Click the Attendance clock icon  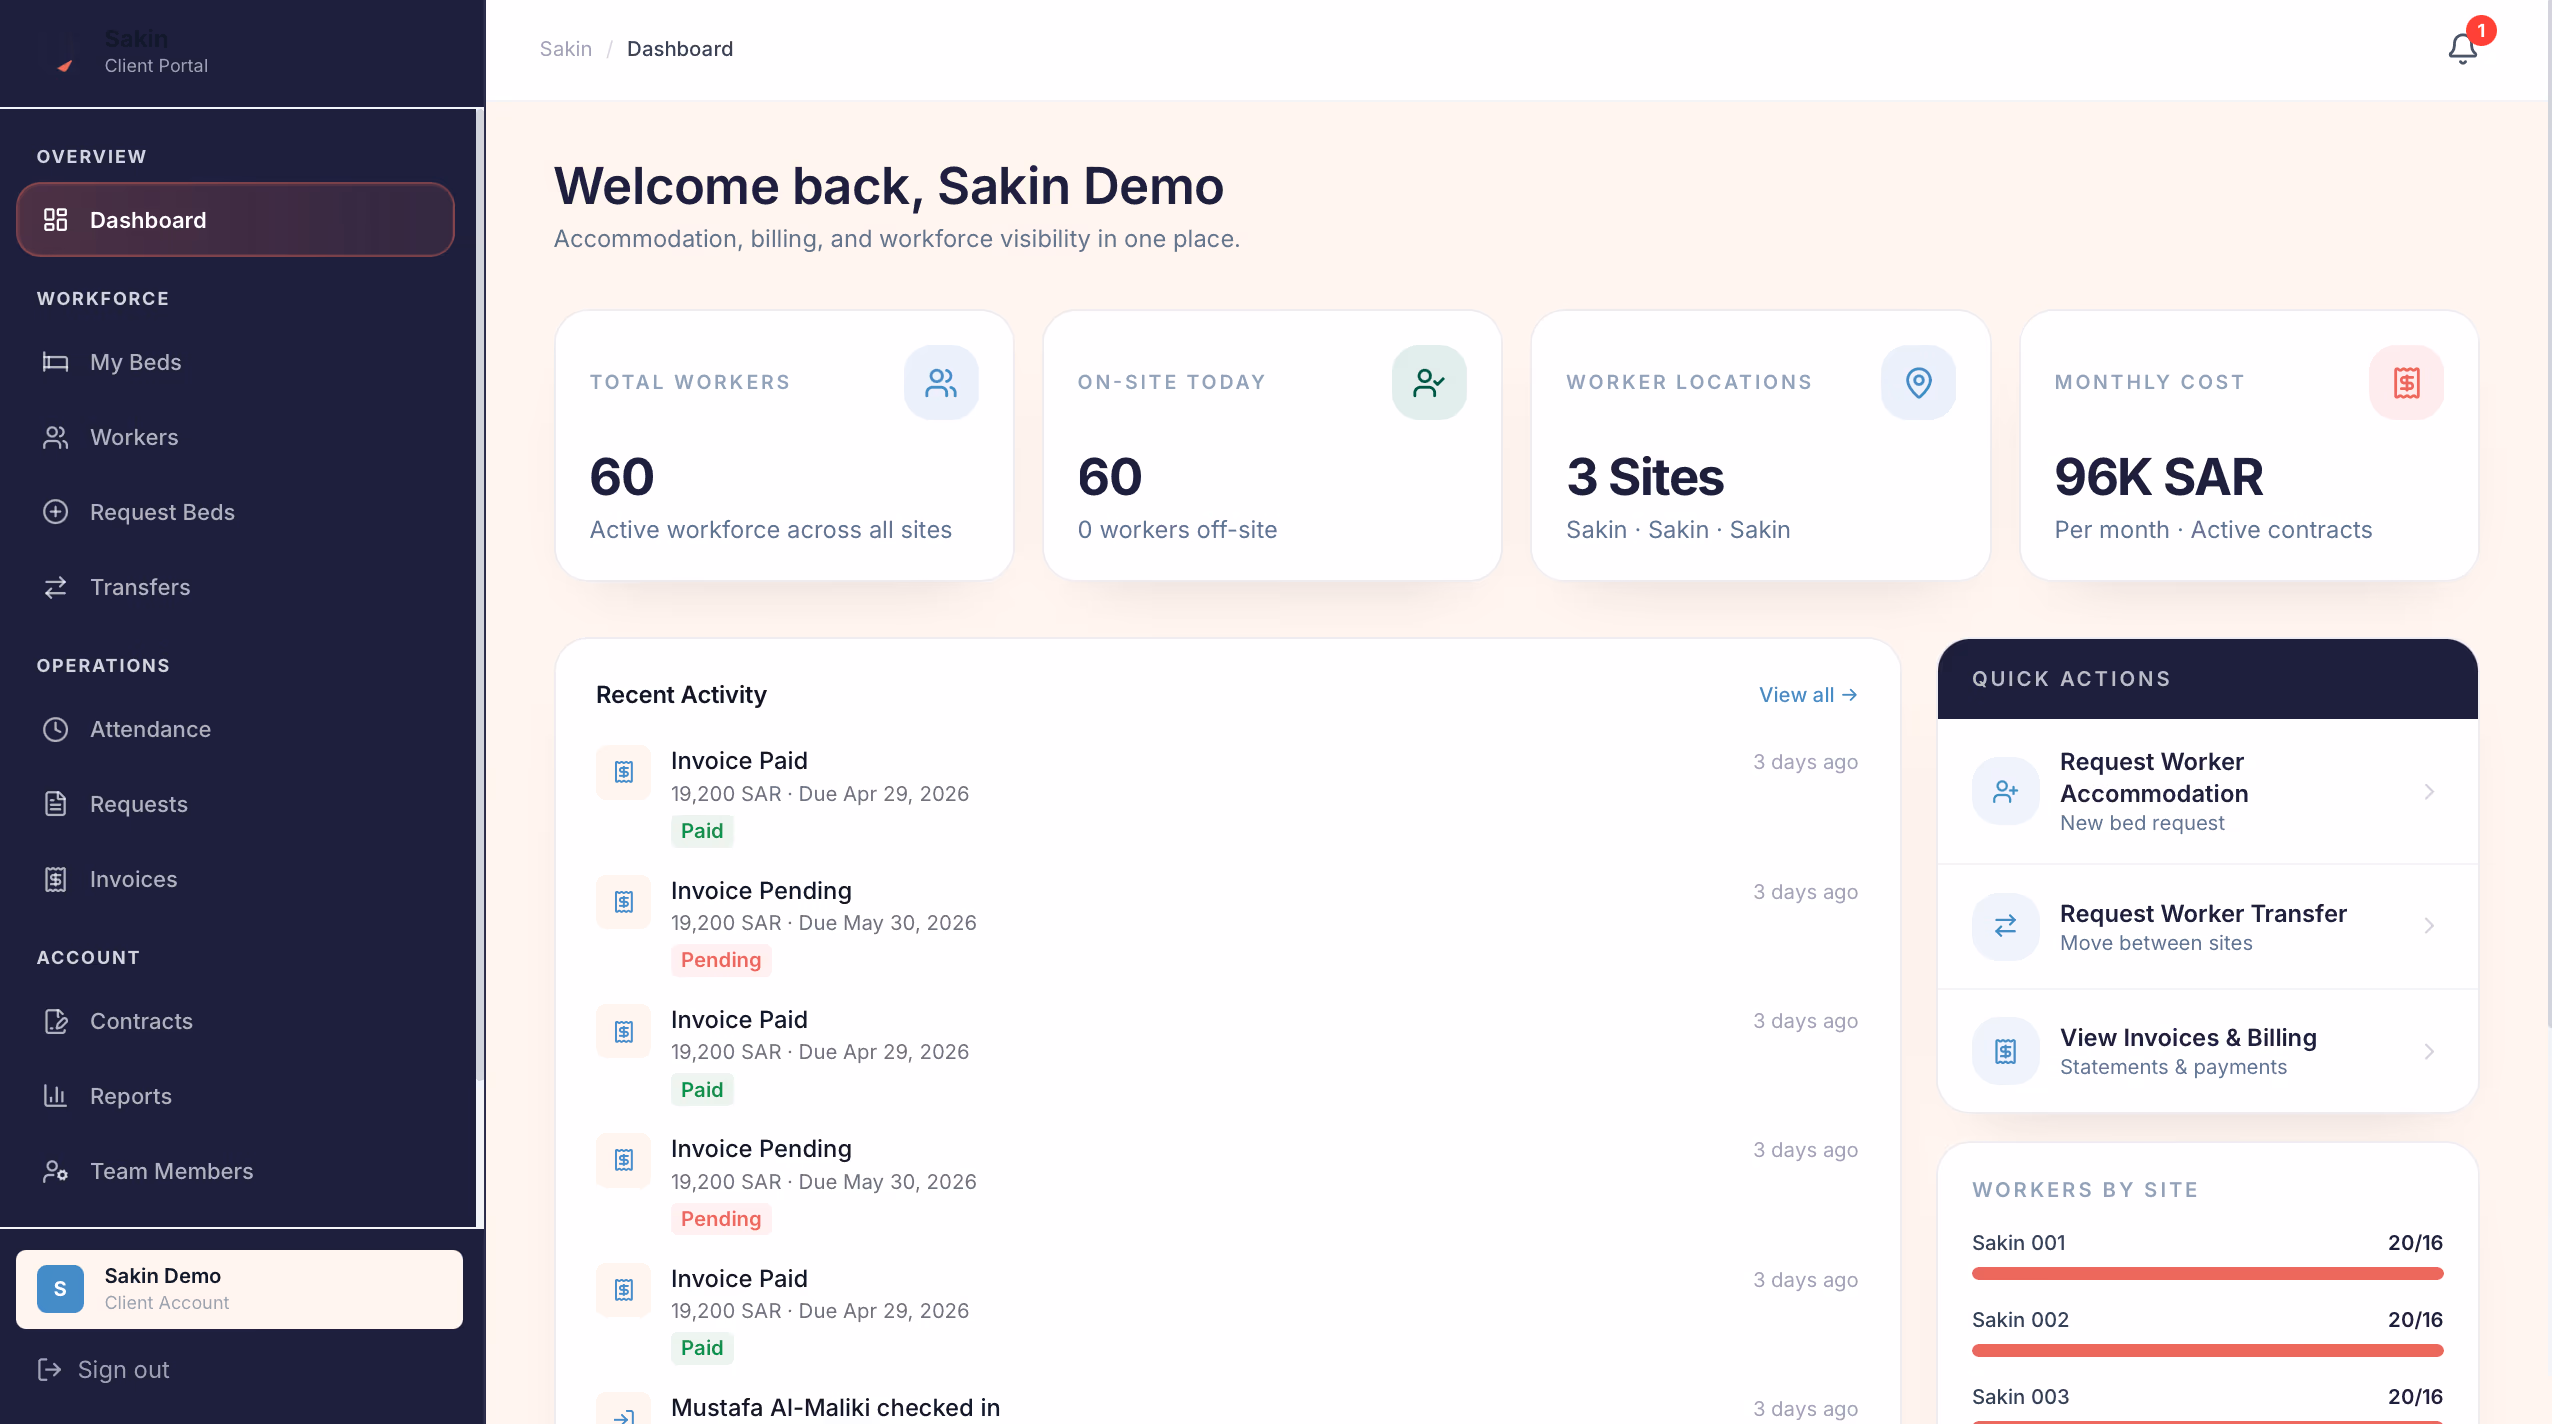[x=56, y=729]
